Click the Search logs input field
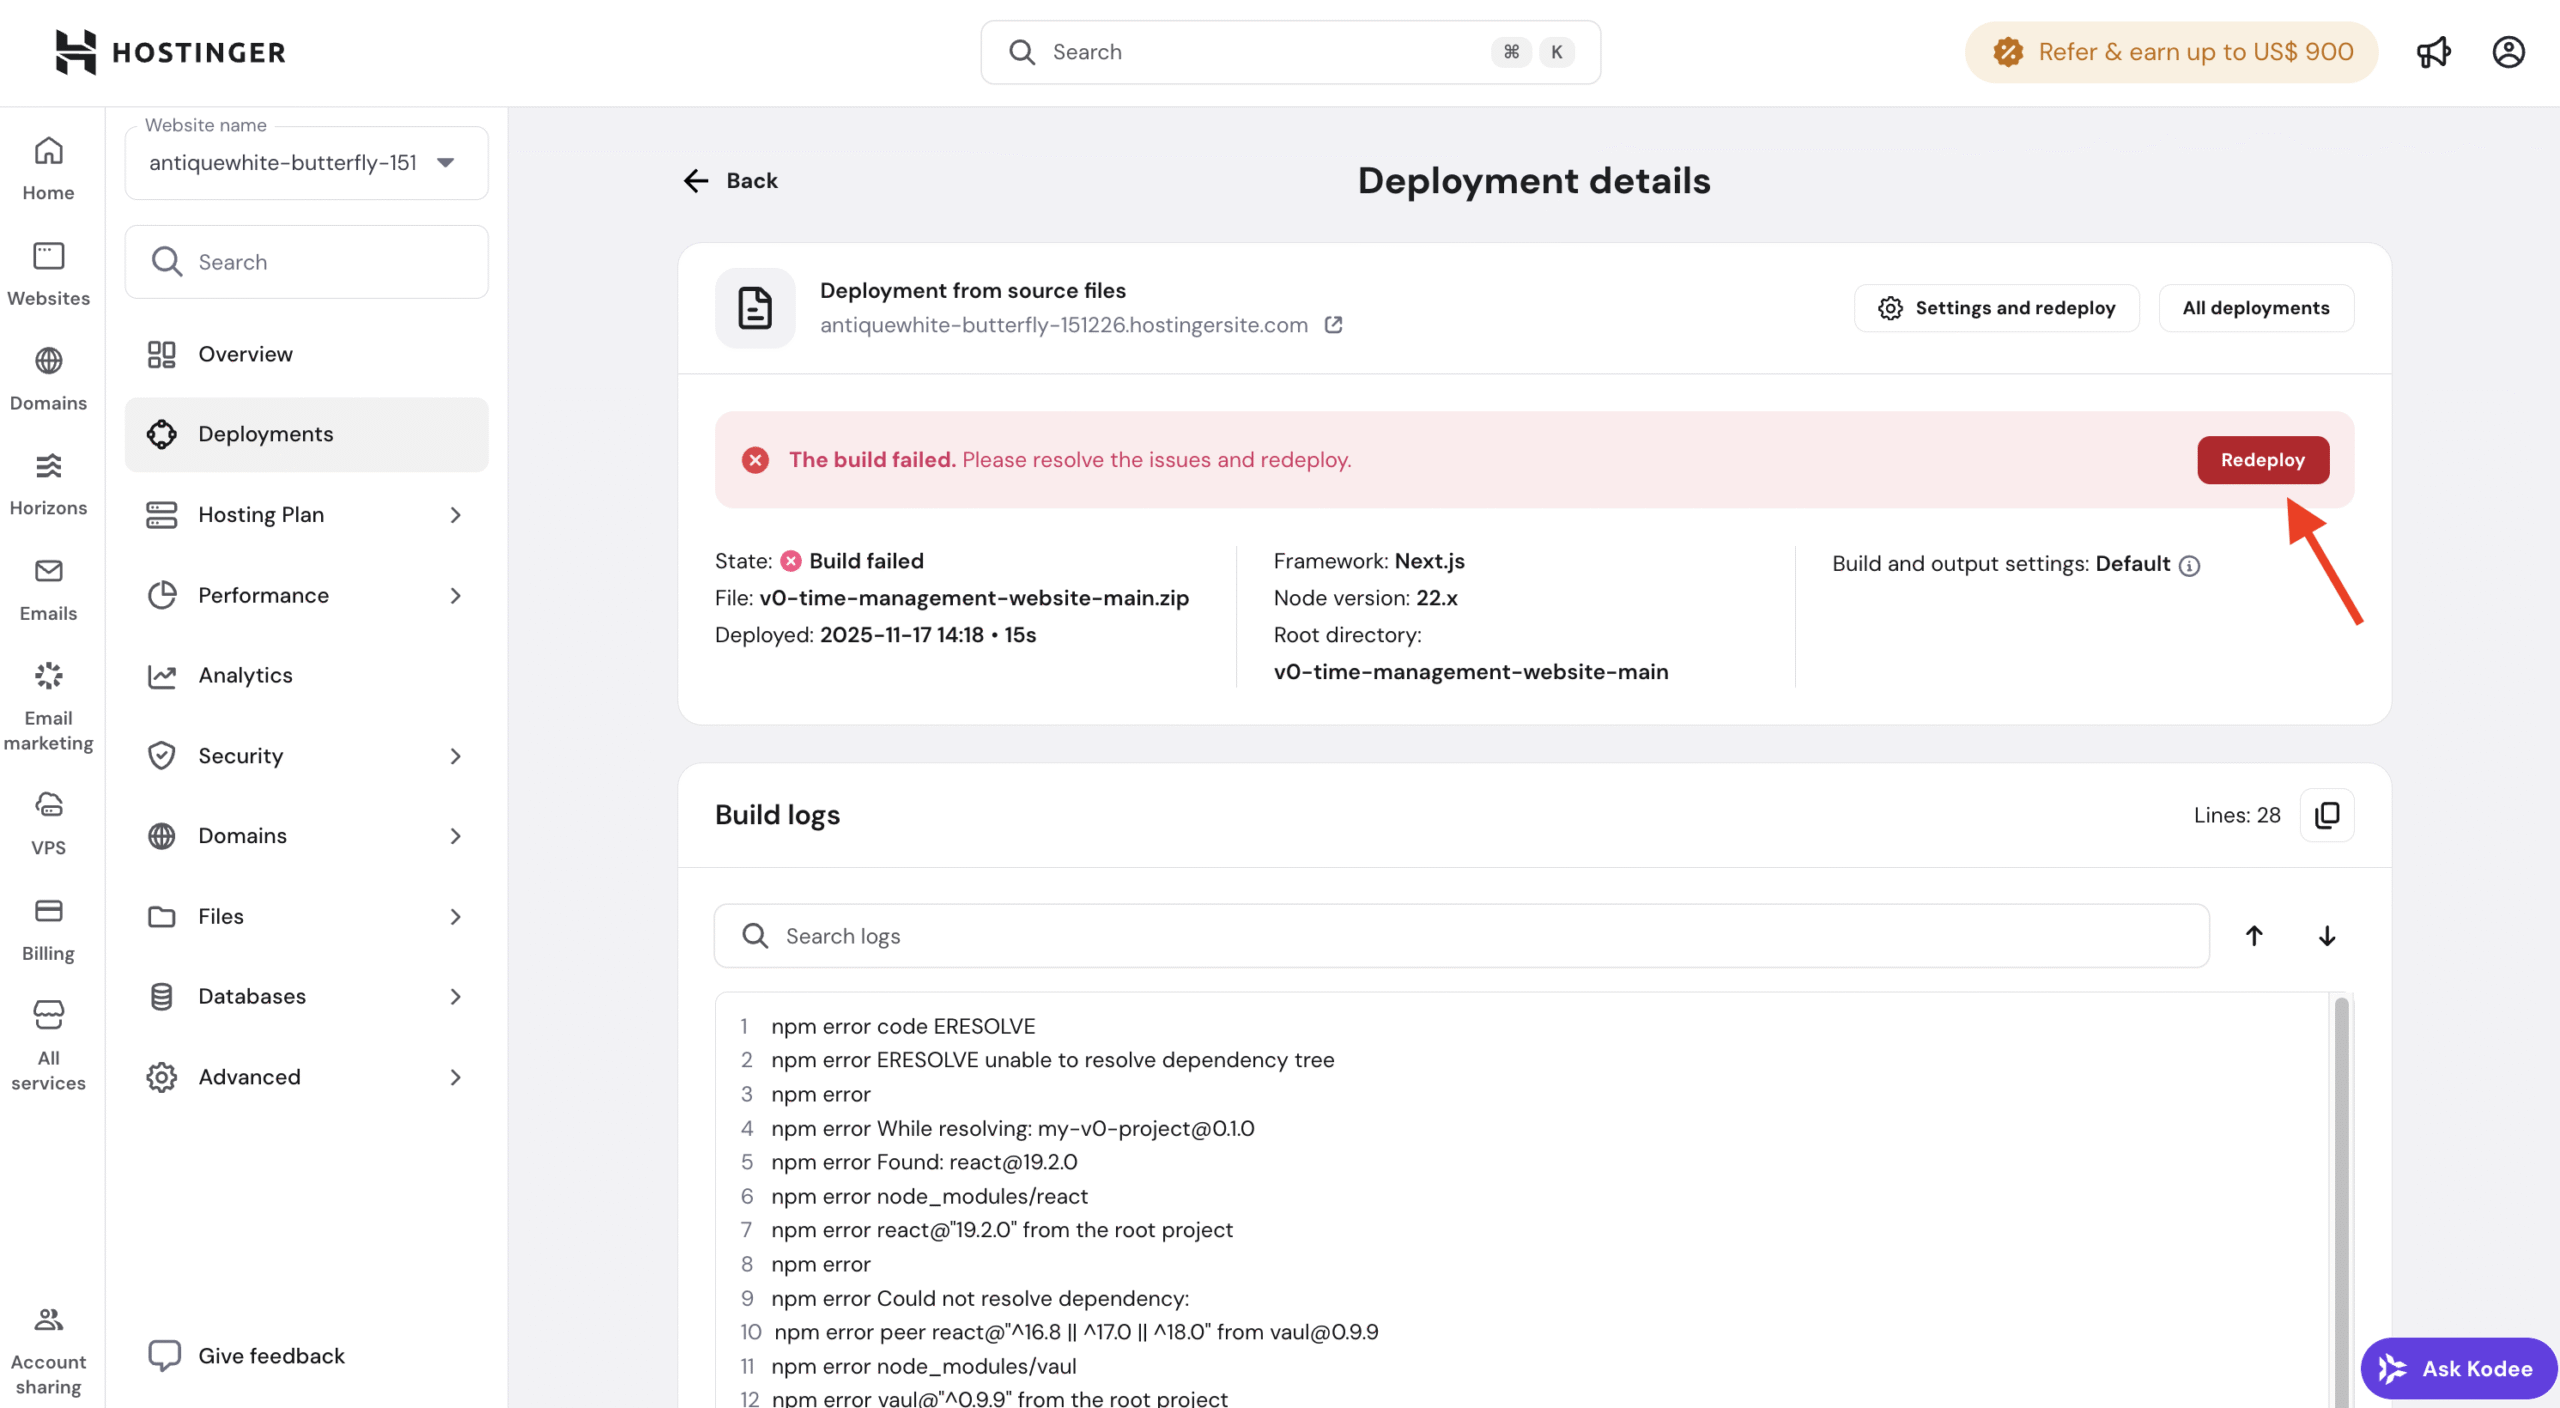The image size is (2560, 1408). (x=1460, y=936)
